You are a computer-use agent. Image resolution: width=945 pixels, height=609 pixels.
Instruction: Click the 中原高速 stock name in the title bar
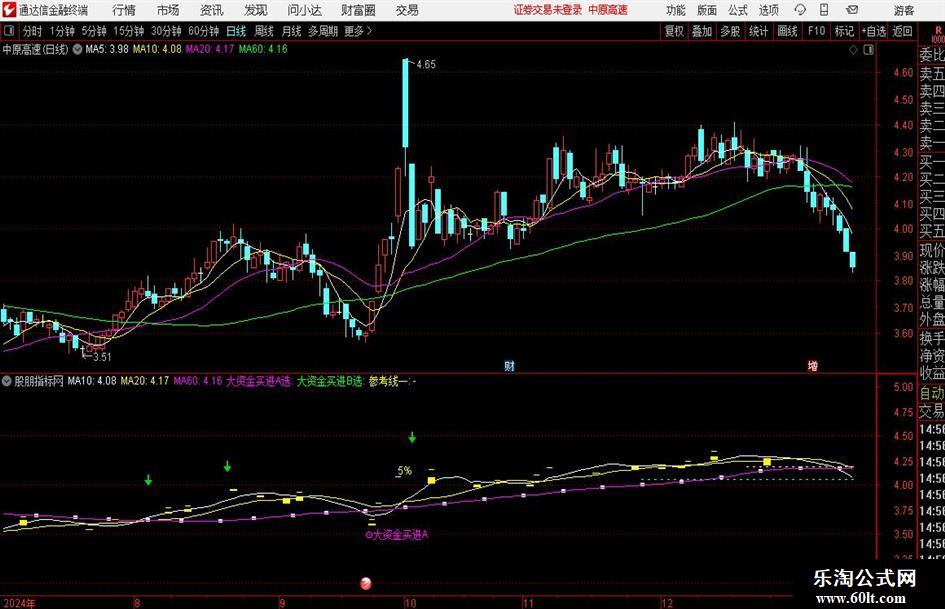tap(608, 10)
